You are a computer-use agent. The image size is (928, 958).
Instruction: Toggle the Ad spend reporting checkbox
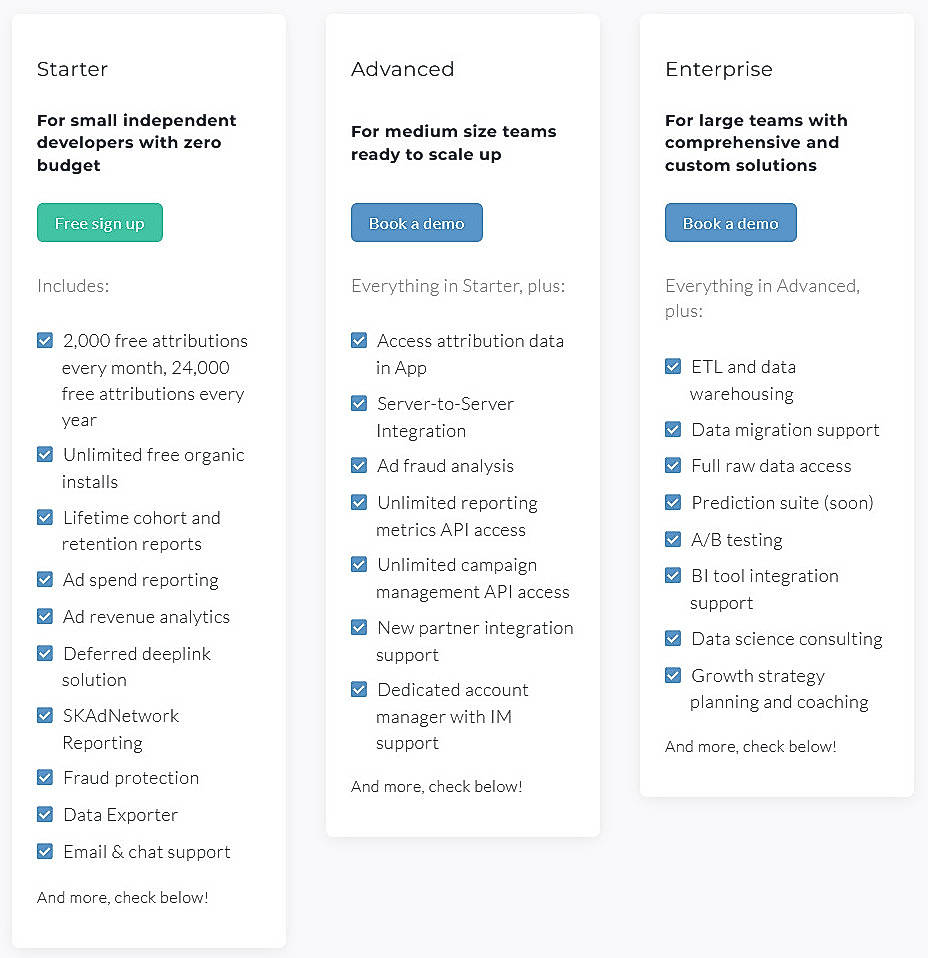coord(45,579)
